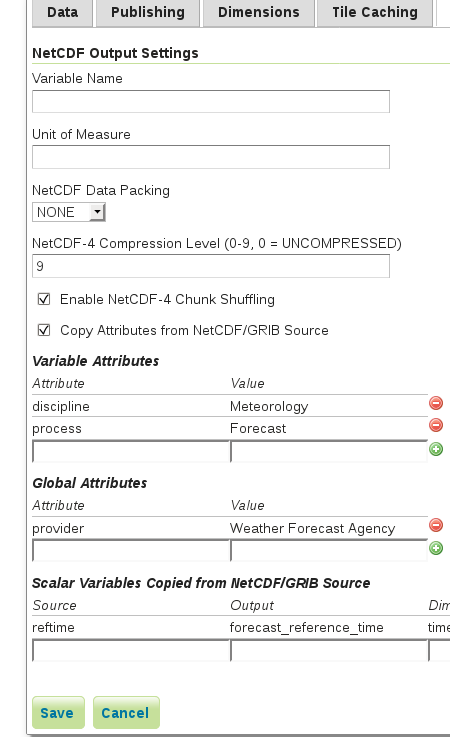Switch to the Data tab
Screen dimensions: 450x737
(63, 12)
